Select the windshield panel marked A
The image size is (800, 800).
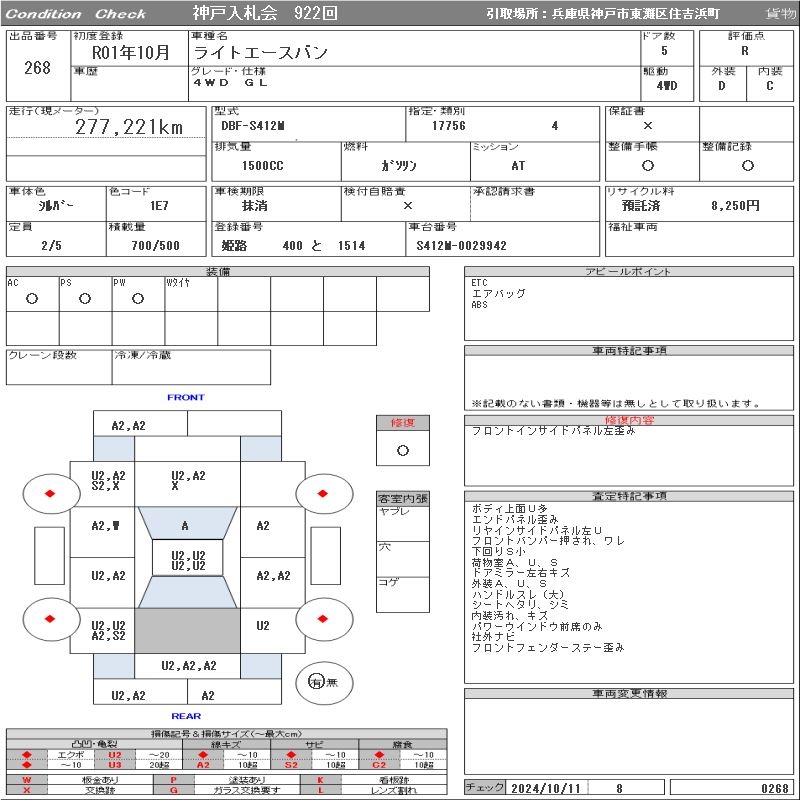(x=185, y=525)
